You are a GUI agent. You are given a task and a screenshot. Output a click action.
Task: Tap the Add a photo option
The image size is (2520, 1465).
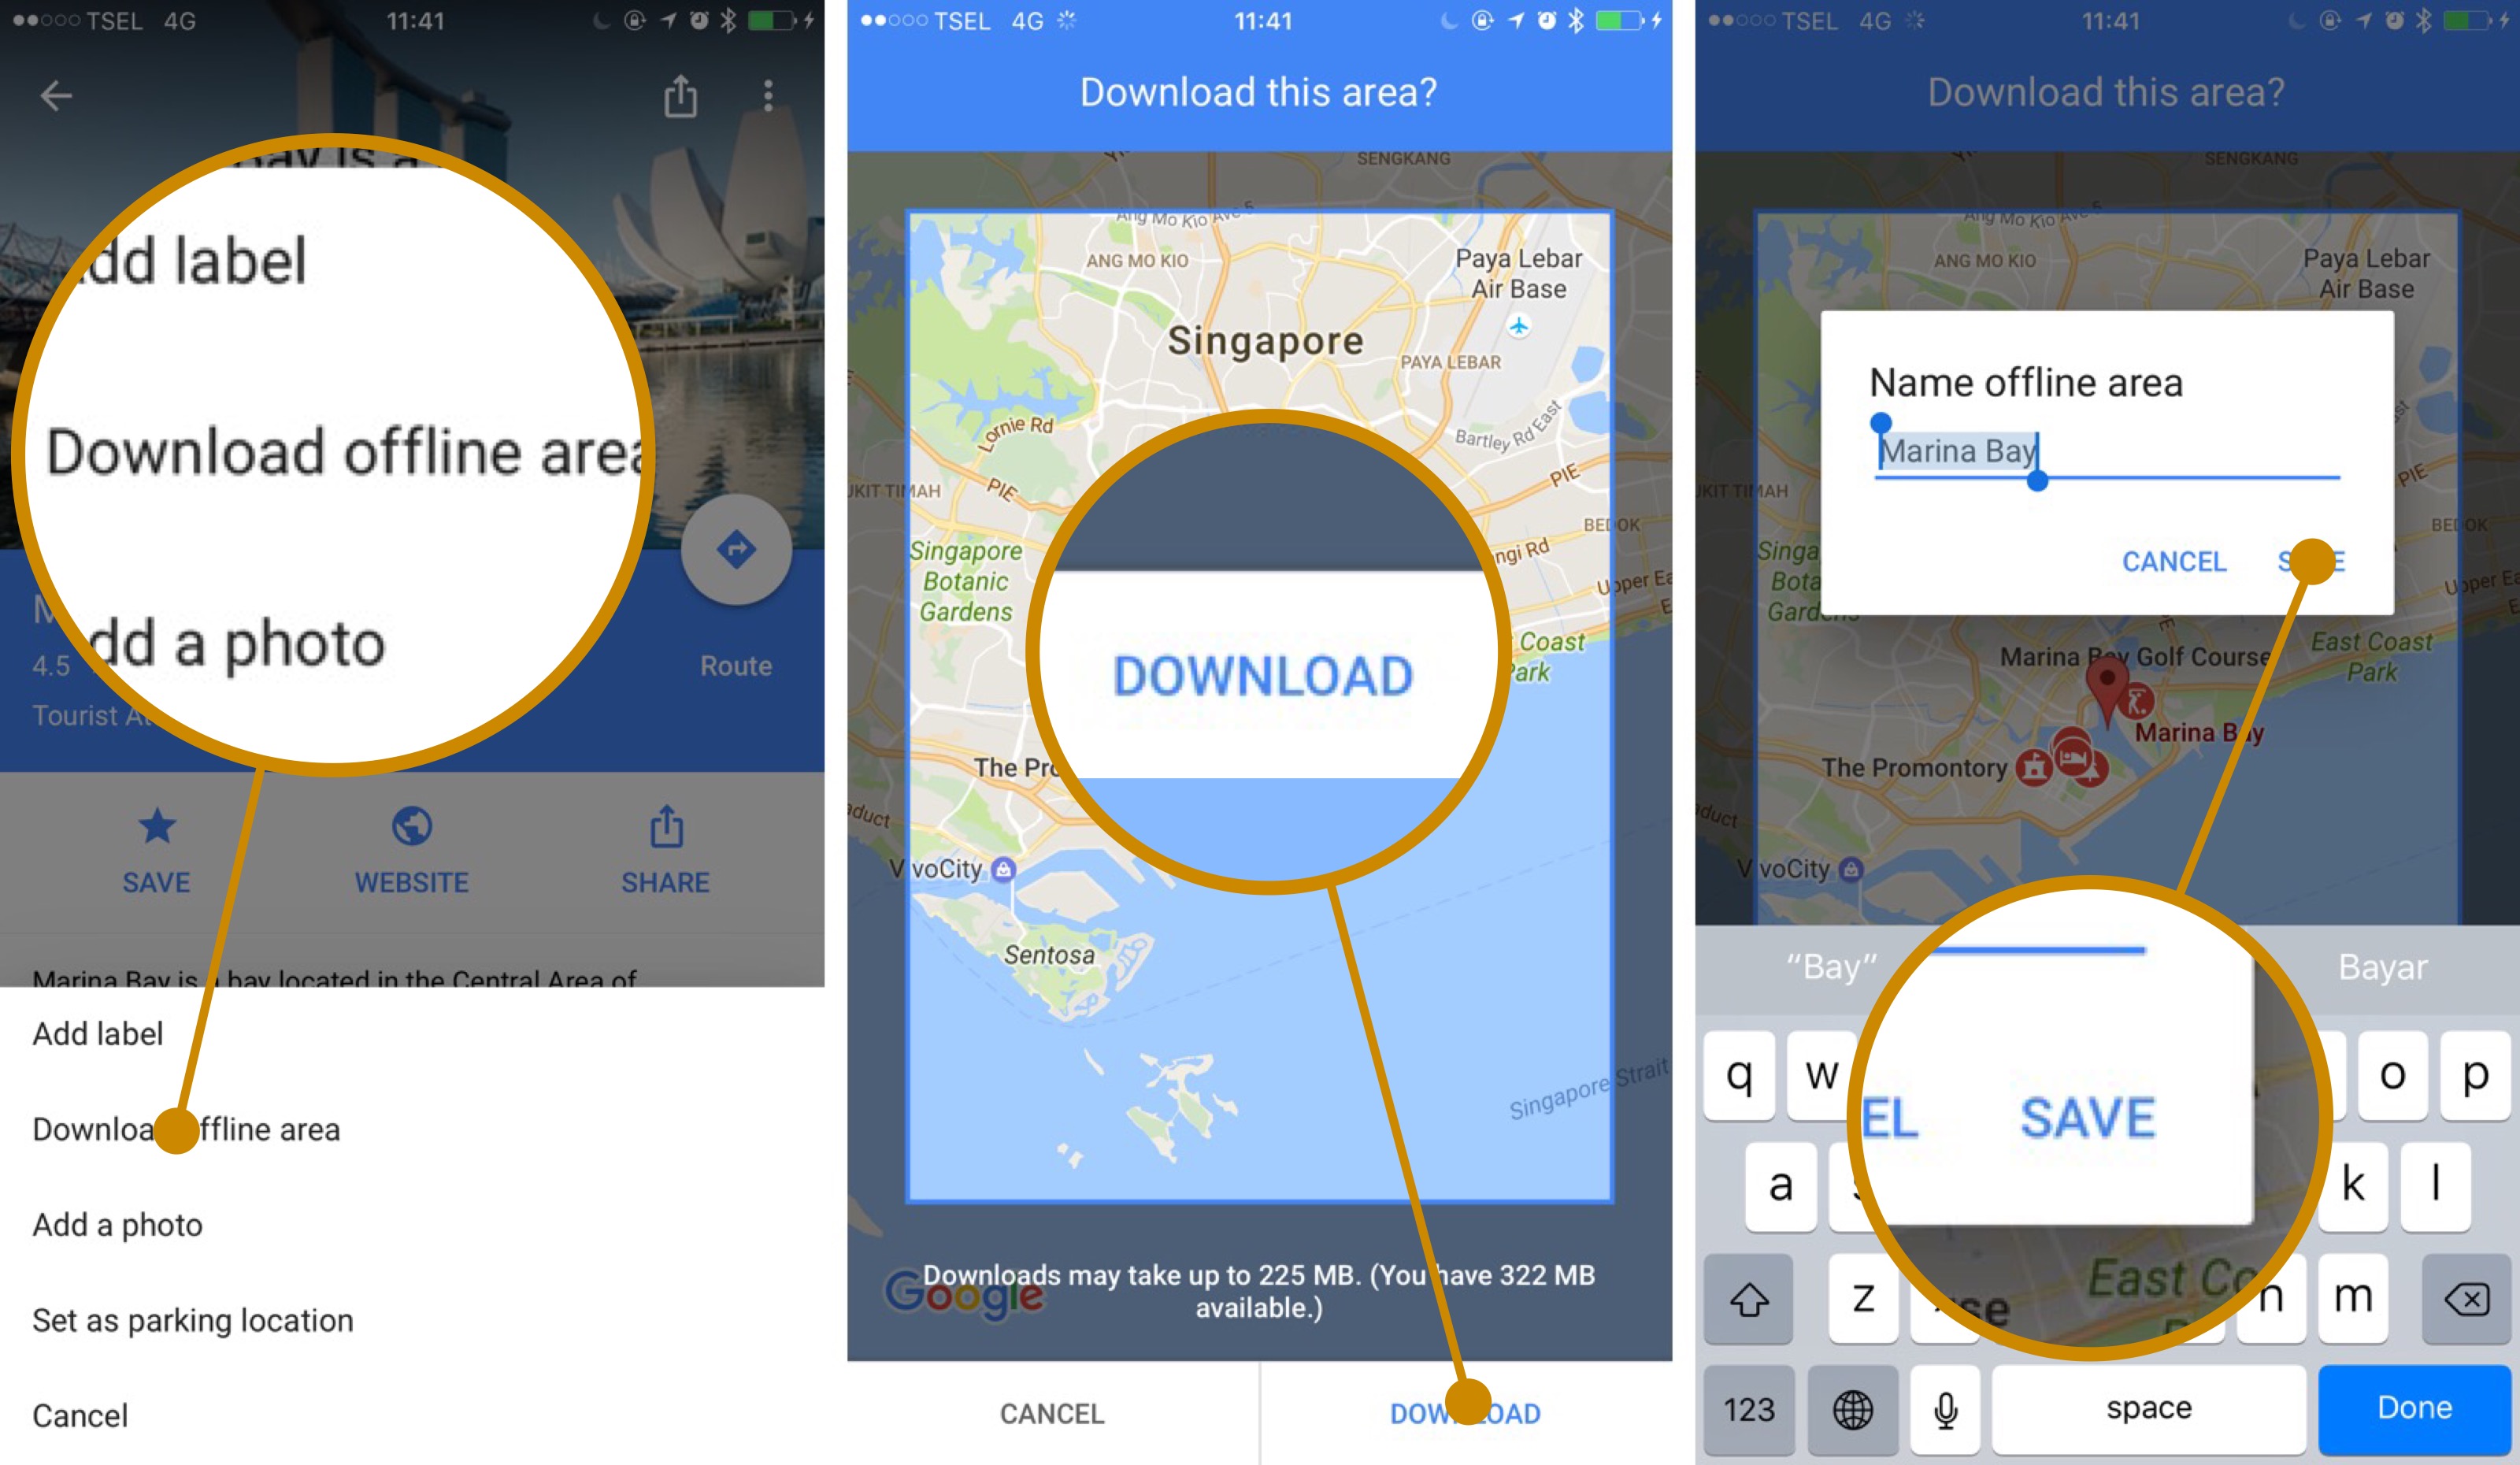(117, 1224)
